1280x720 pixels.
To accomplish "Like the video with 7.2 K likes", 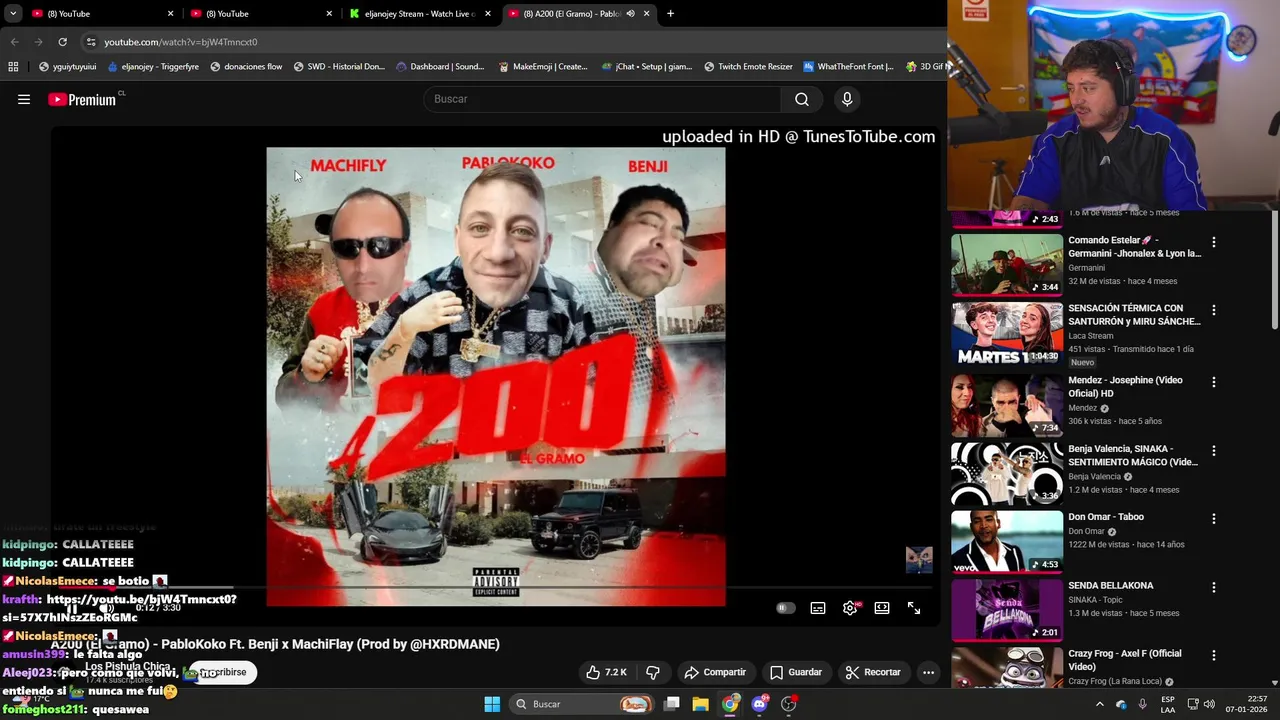I will [606, 672].
